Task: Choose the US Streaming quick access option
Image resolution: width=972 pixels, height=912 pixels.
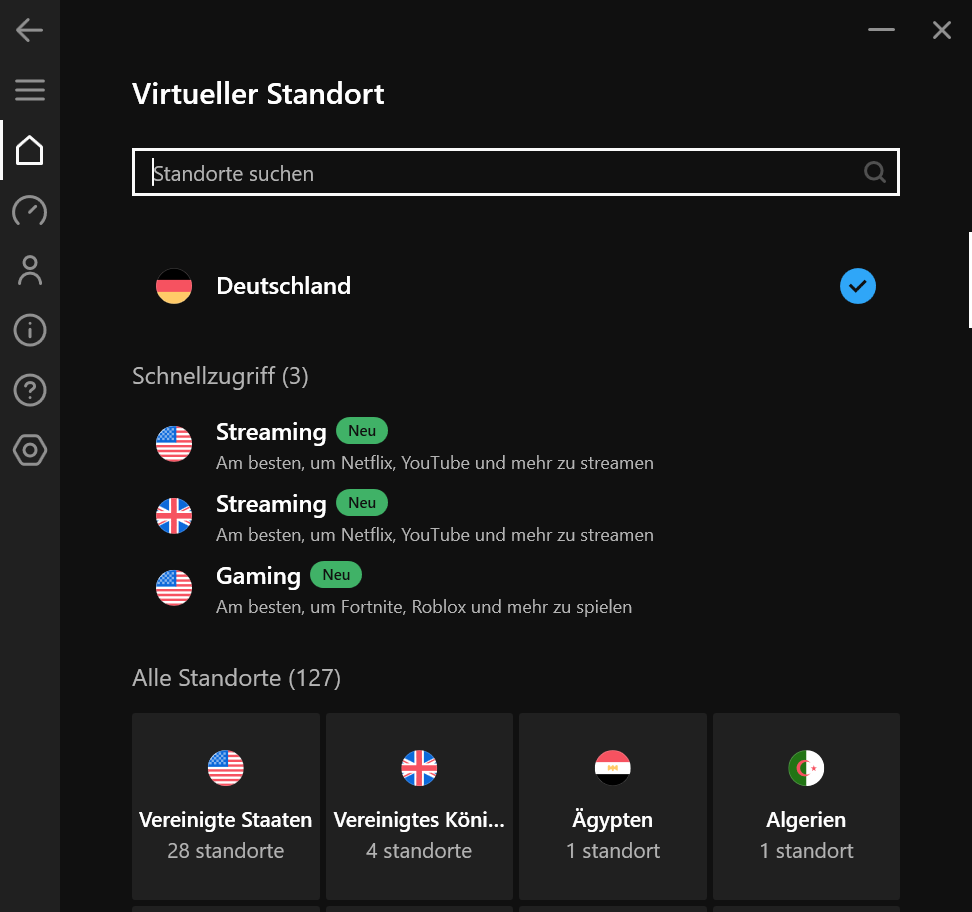Action: click(x=516, y=444)
